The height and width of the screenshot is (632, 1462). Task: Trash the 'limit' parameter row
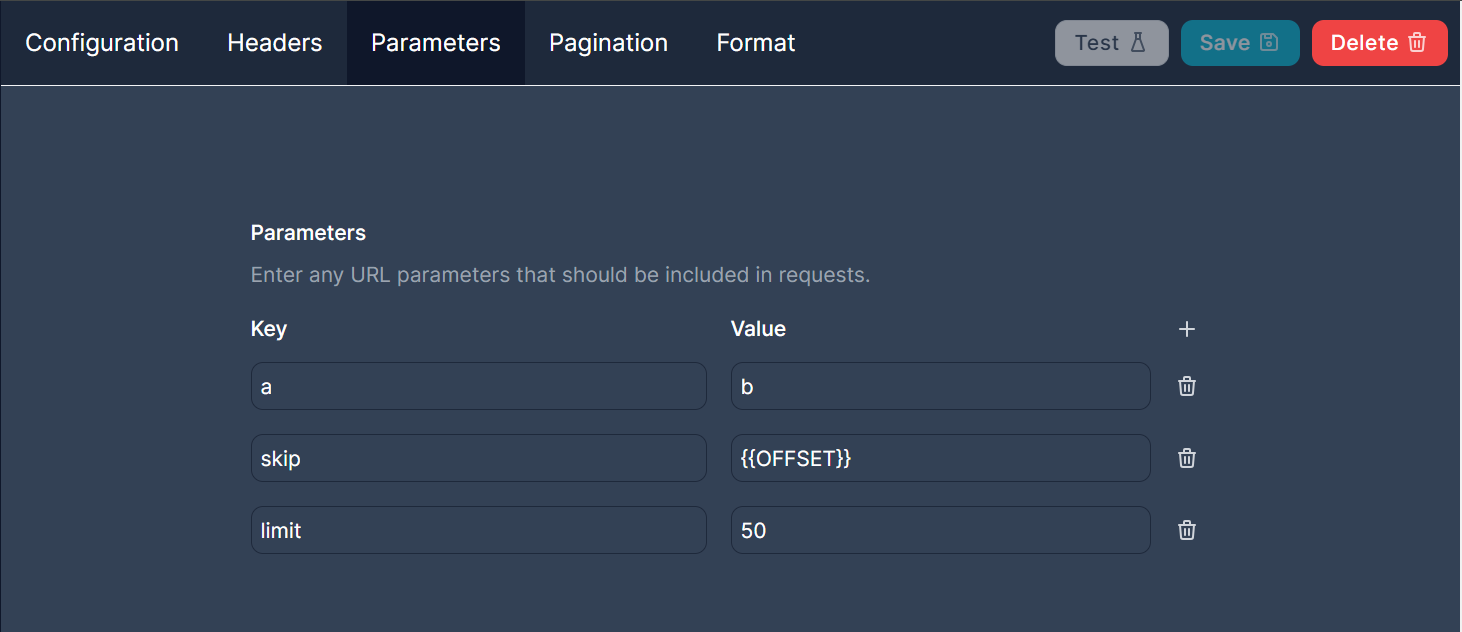(1187, 530)
